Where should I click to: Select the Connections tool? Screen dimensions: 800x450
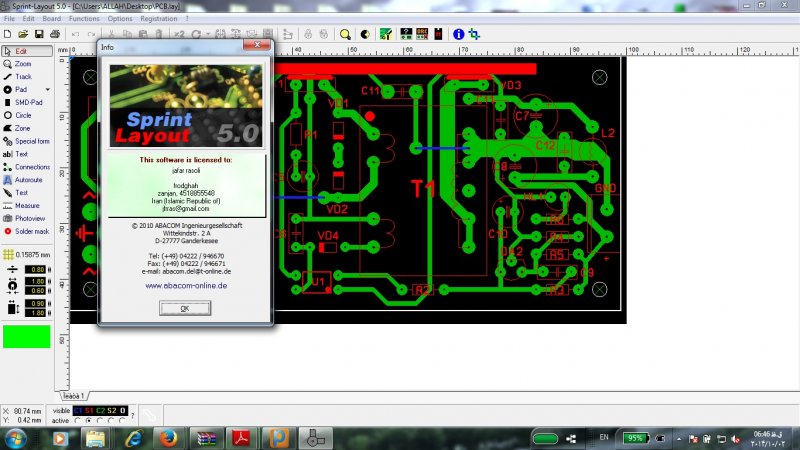click(x=27, y=167)
